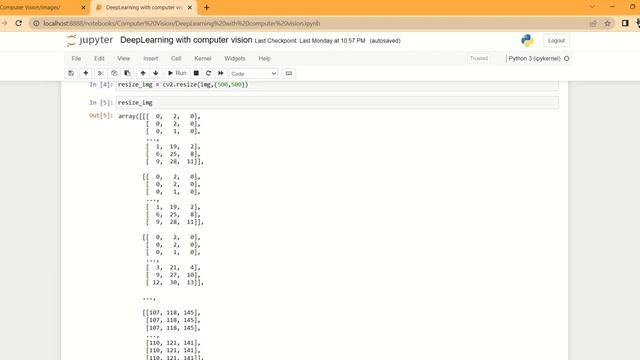The height and width of the screenshot is (360, 640).
Task: Open the Cell menu
Action: pyautogui.click(x=176, y=58)
